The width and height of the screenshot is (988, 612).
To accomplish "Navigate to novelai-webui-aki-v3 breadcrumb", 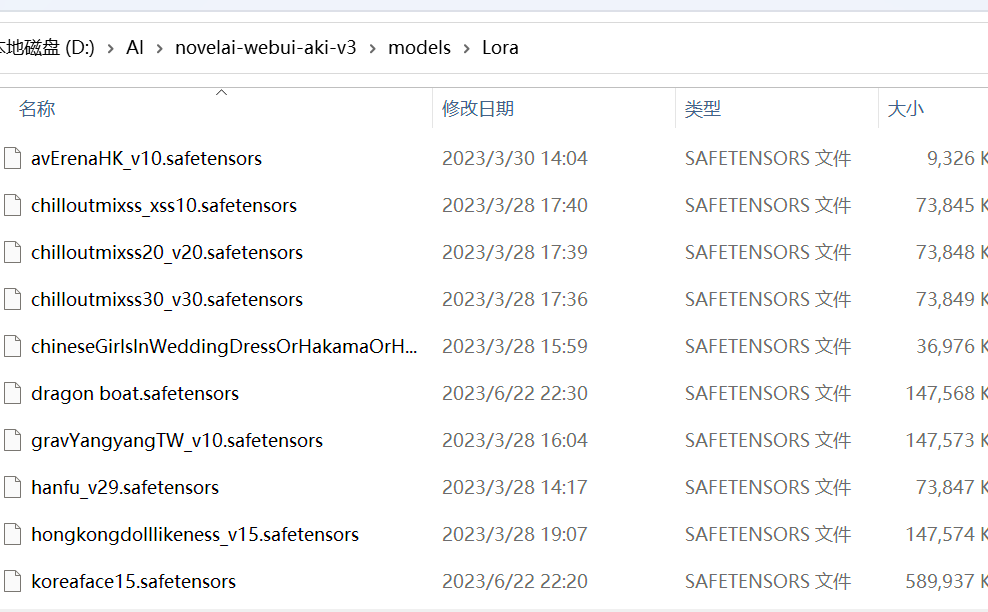I will 265,48.
